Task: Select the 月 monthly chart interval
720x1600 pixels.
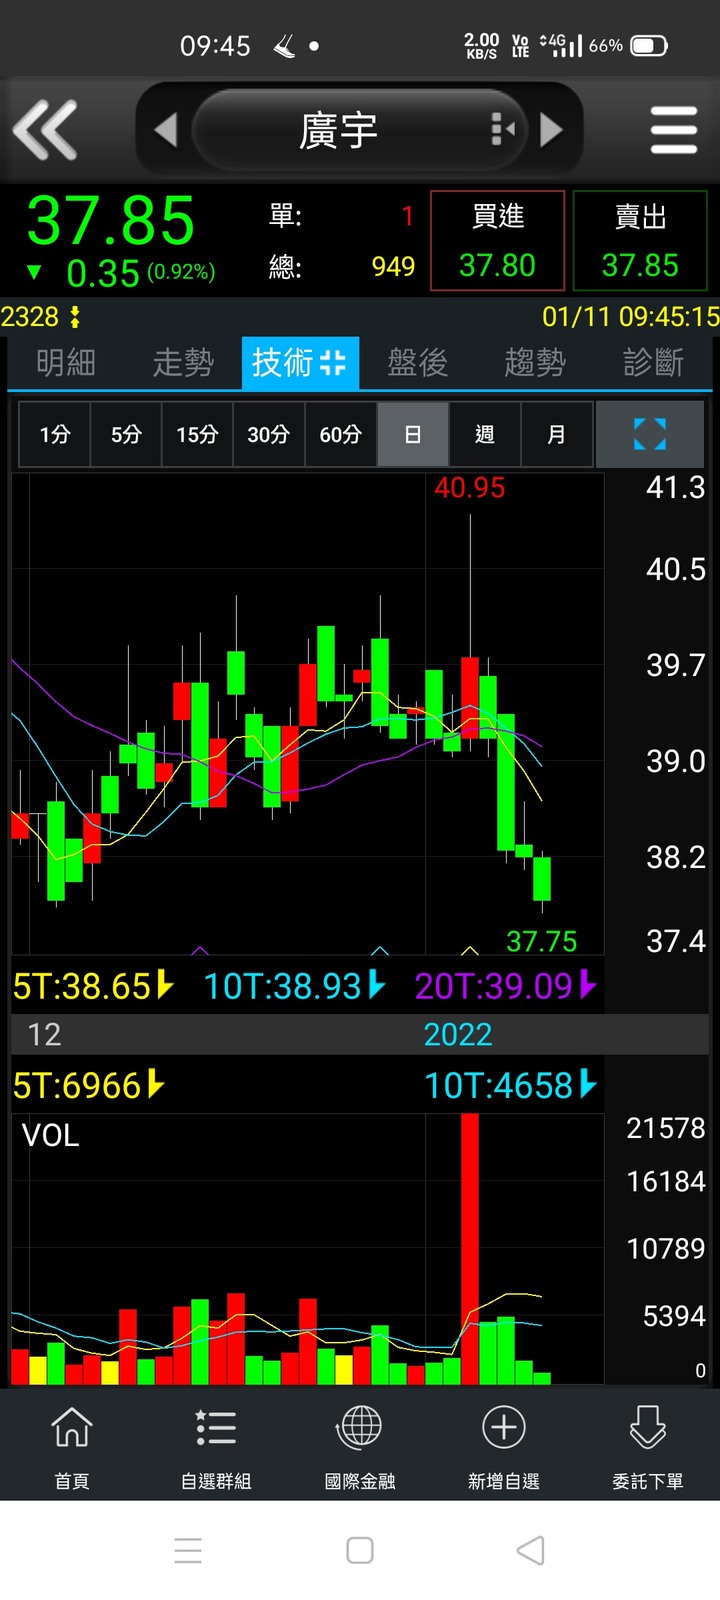Action: [x=556, y=434]
